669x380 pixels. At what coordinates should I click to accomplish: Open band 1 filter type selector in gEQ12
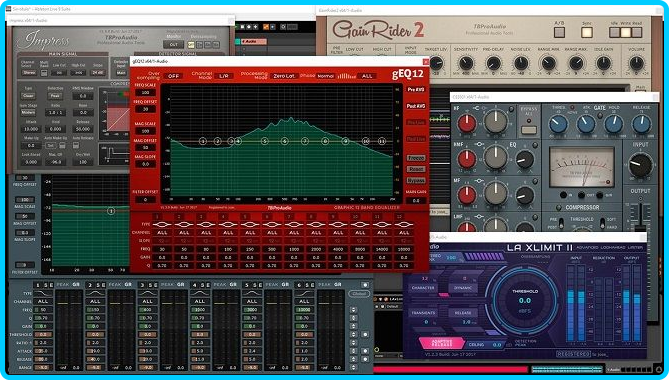click(162, 224)
